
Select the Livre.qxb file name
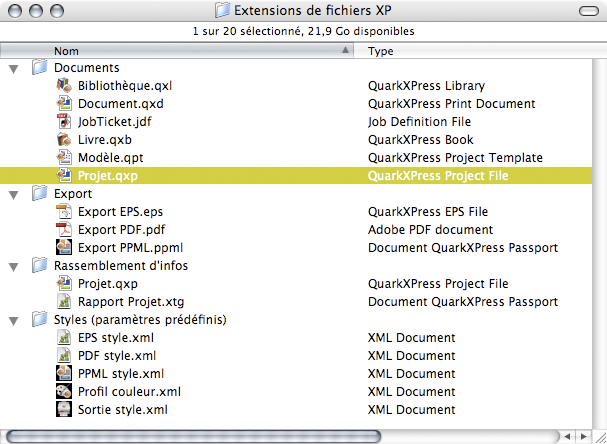[x=105, y=139]
